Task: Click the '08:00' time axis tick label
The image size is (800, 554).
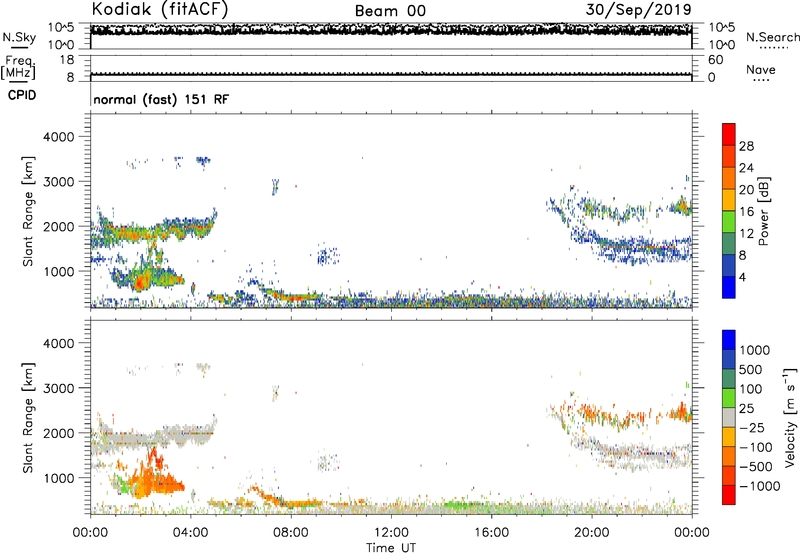Action: pos(291,533)
